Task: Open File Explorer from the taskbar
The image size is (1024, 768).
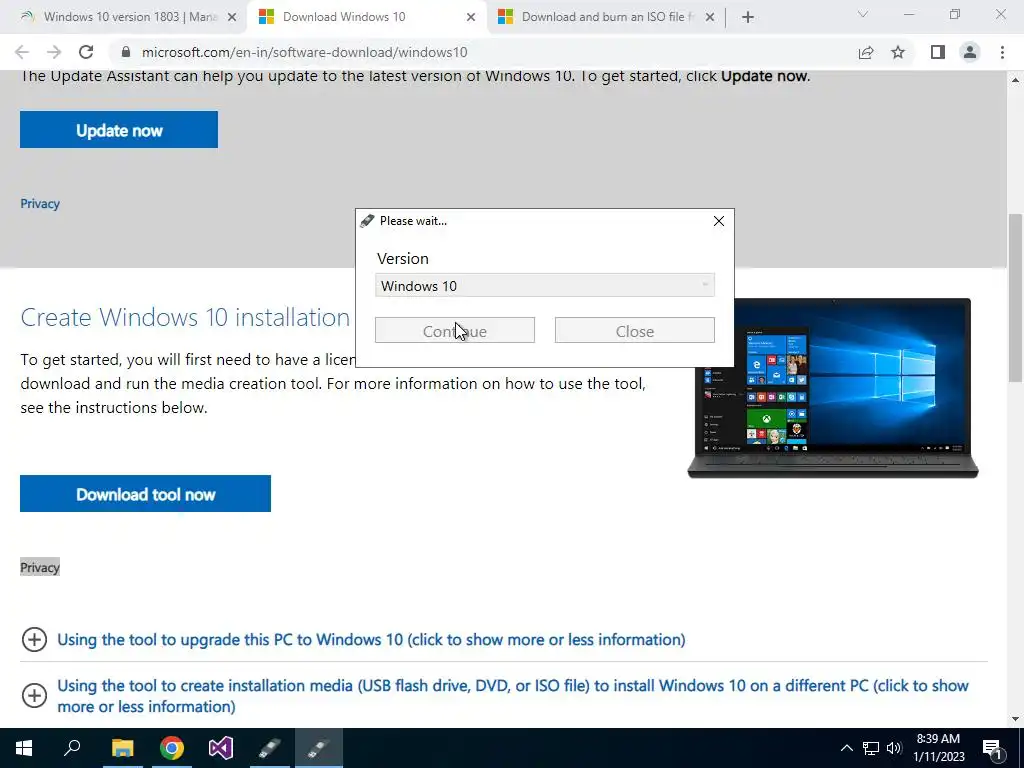Action: pos(122,748)
